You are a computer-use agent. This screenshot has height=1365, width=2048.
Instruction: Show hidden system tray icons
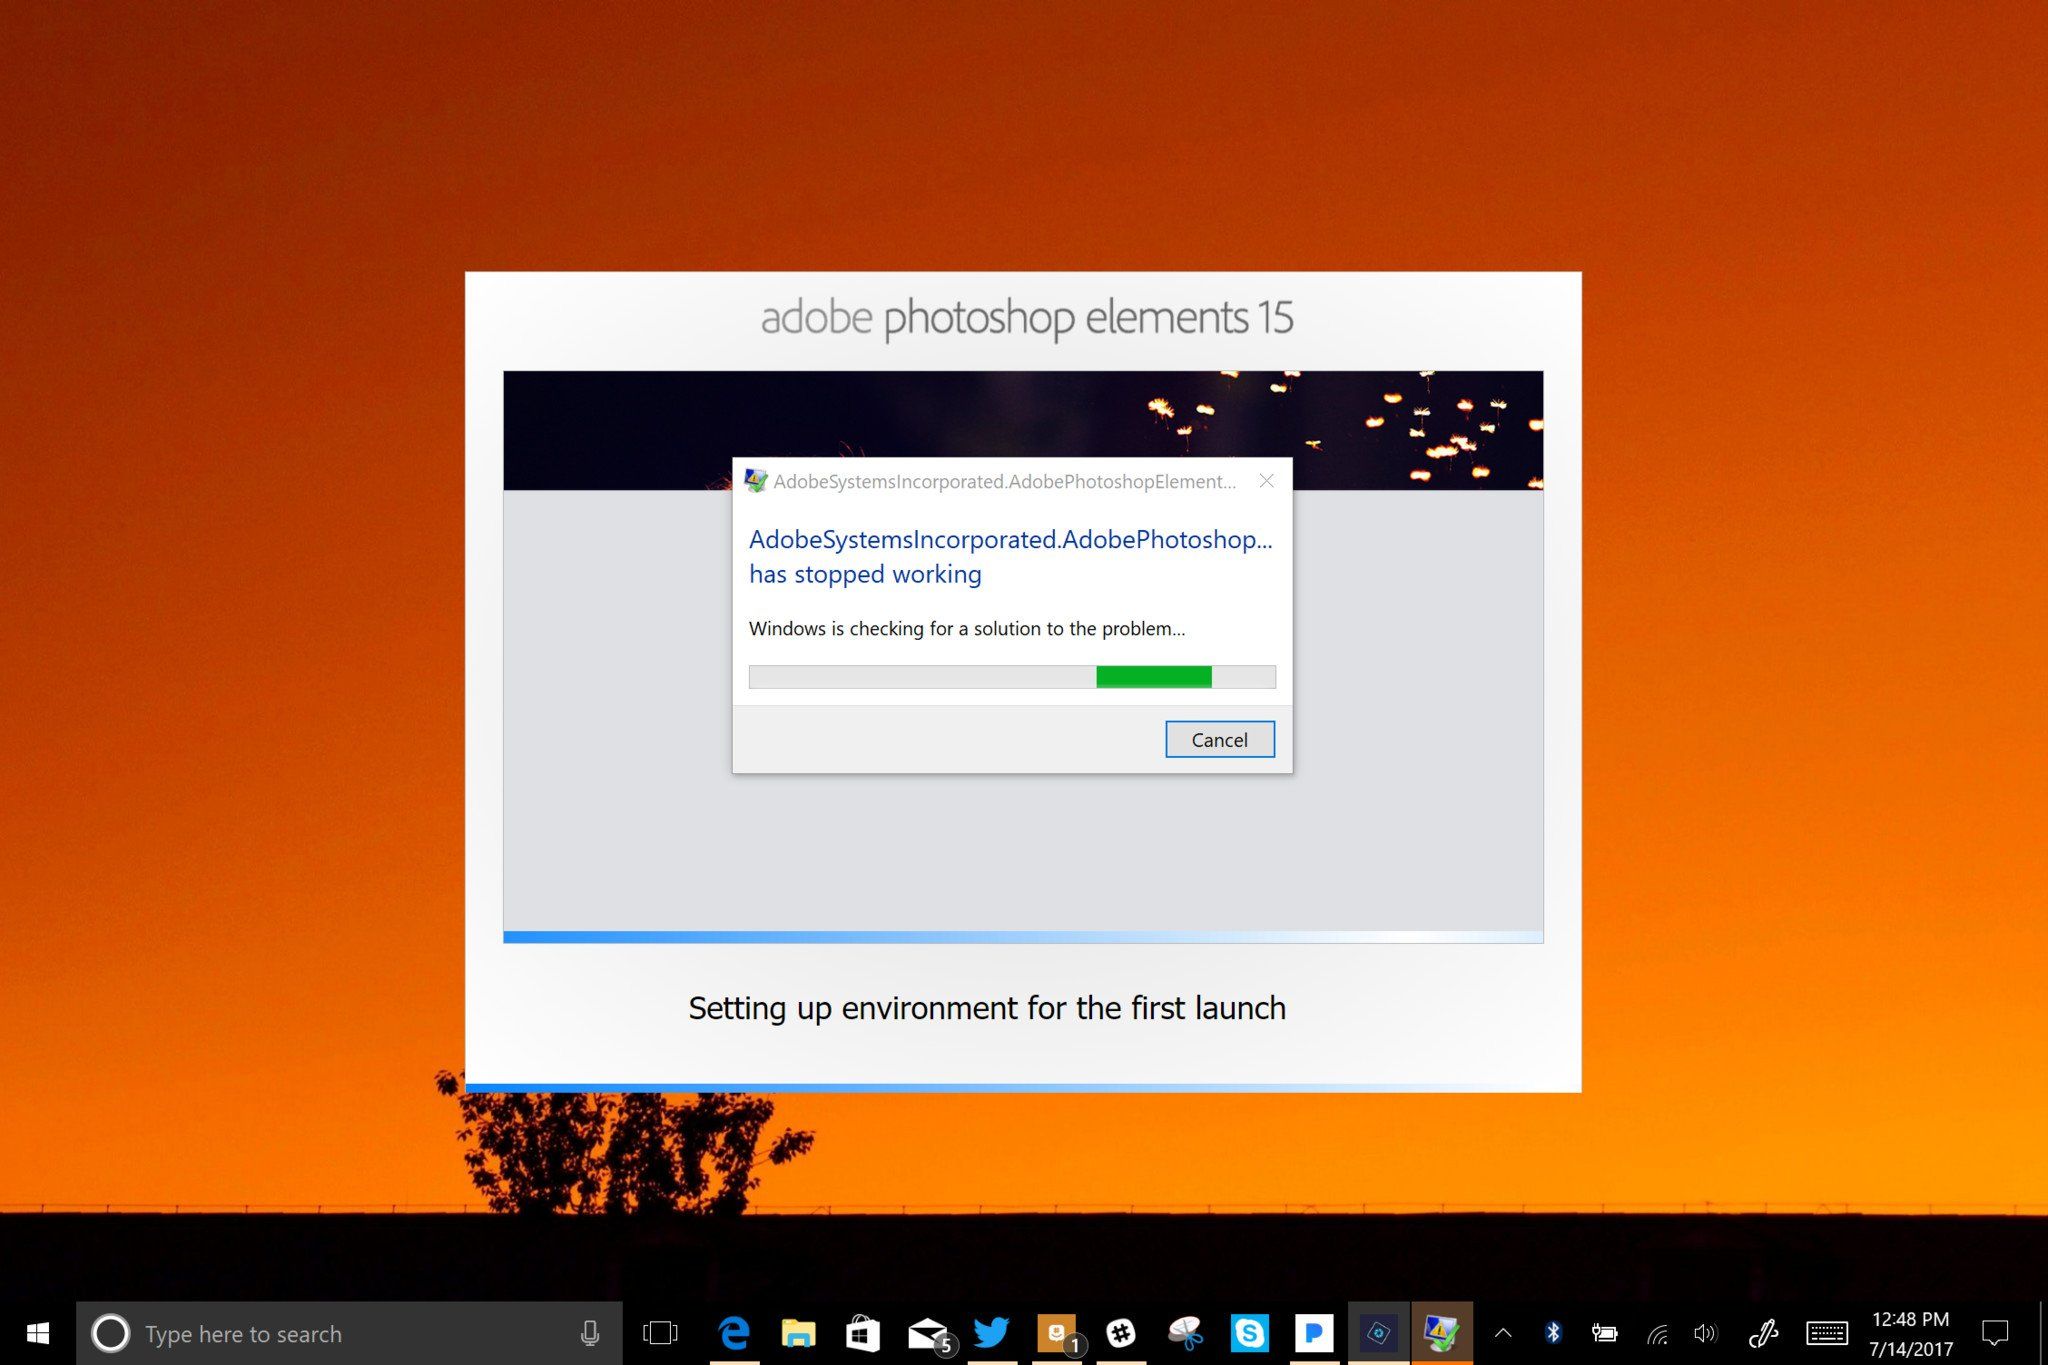click(1503, 1333)
